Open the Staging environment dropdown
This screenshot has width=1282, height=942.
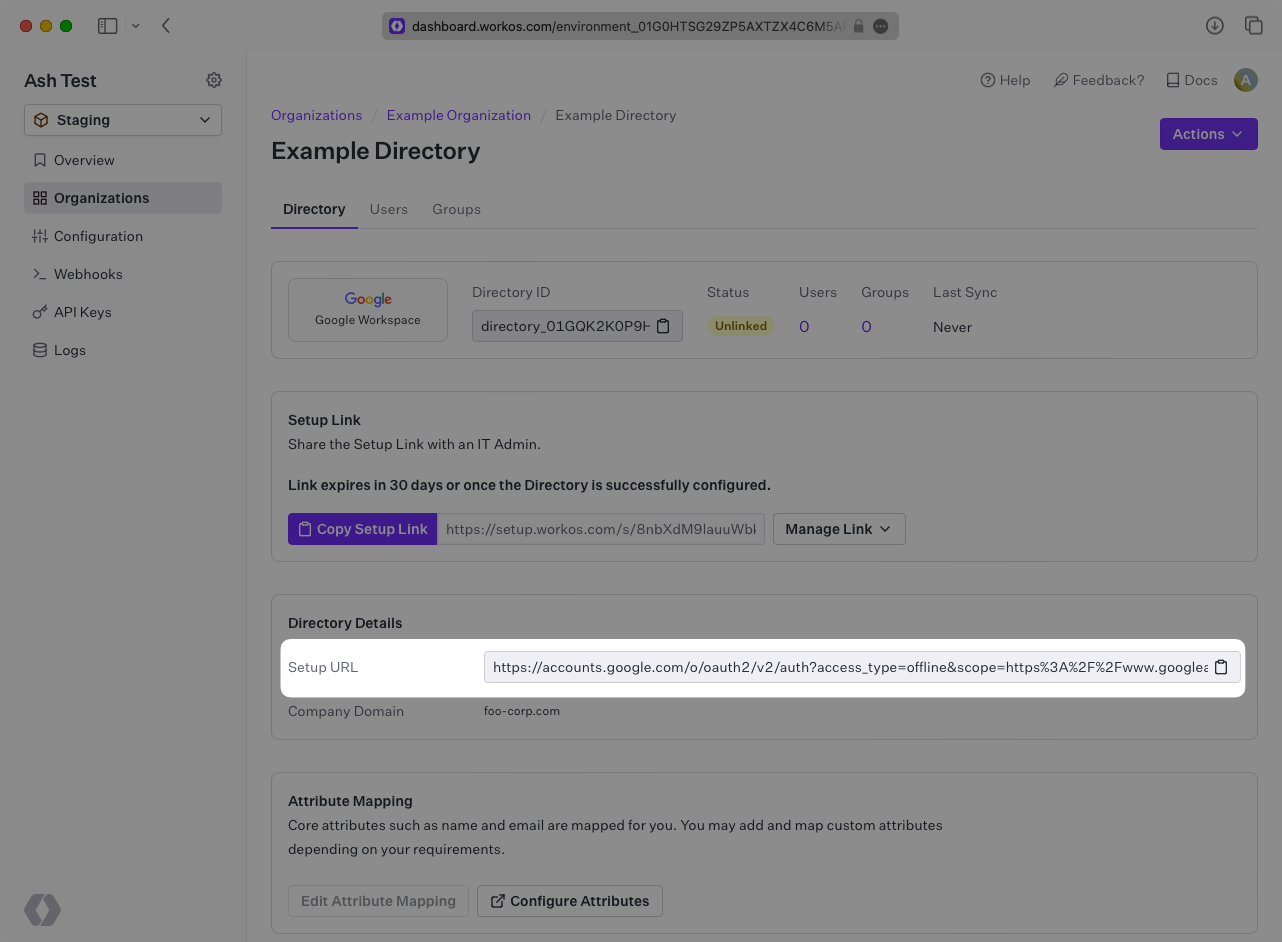tap(123, 120)
